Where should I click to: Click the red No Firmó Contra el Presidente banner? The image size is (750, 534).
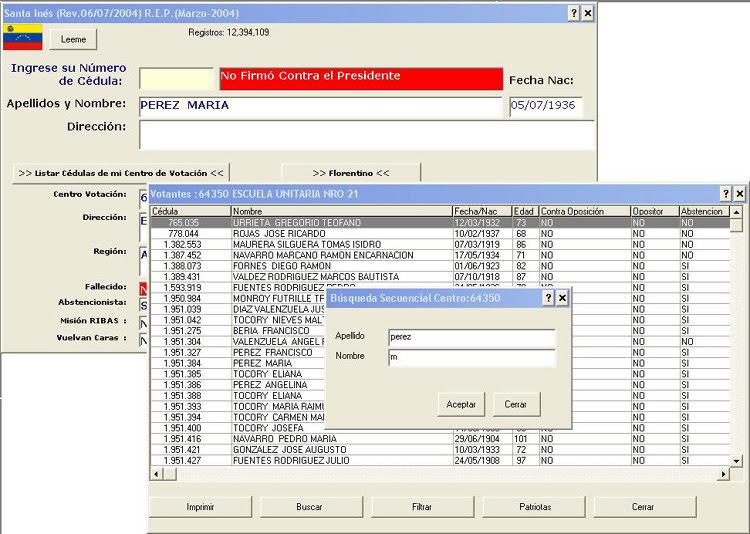coord(361,78)
